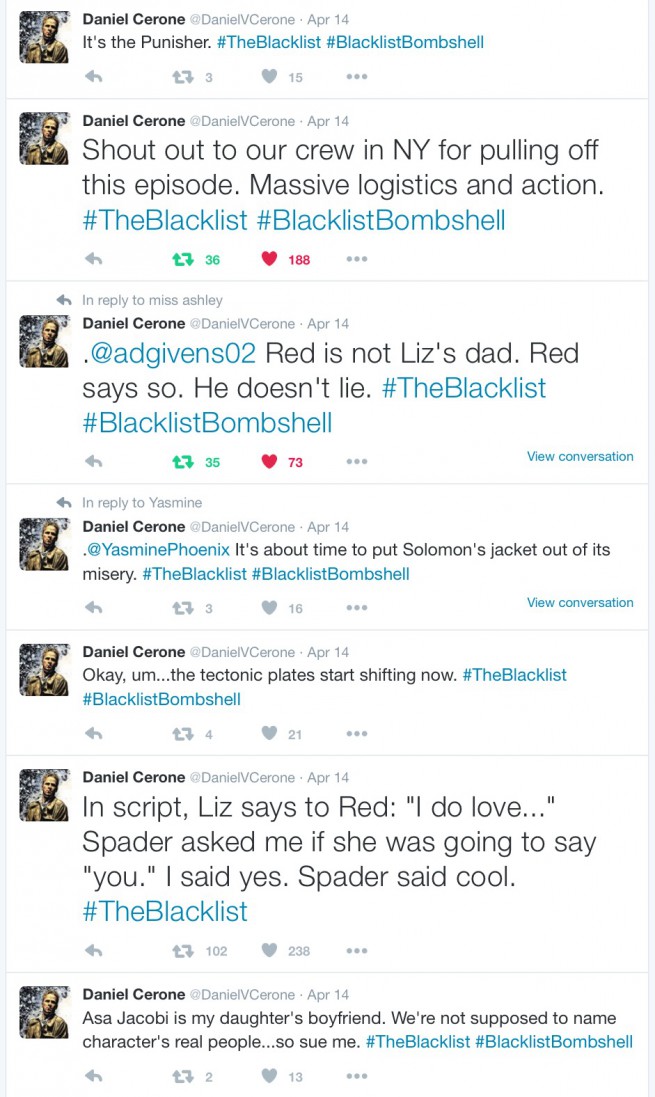Image resolution: width=655 pixels, height=1097 pixels.
Task: Show more actions for "In script, Liz says" tweet
Action: [x=357, y=951]
